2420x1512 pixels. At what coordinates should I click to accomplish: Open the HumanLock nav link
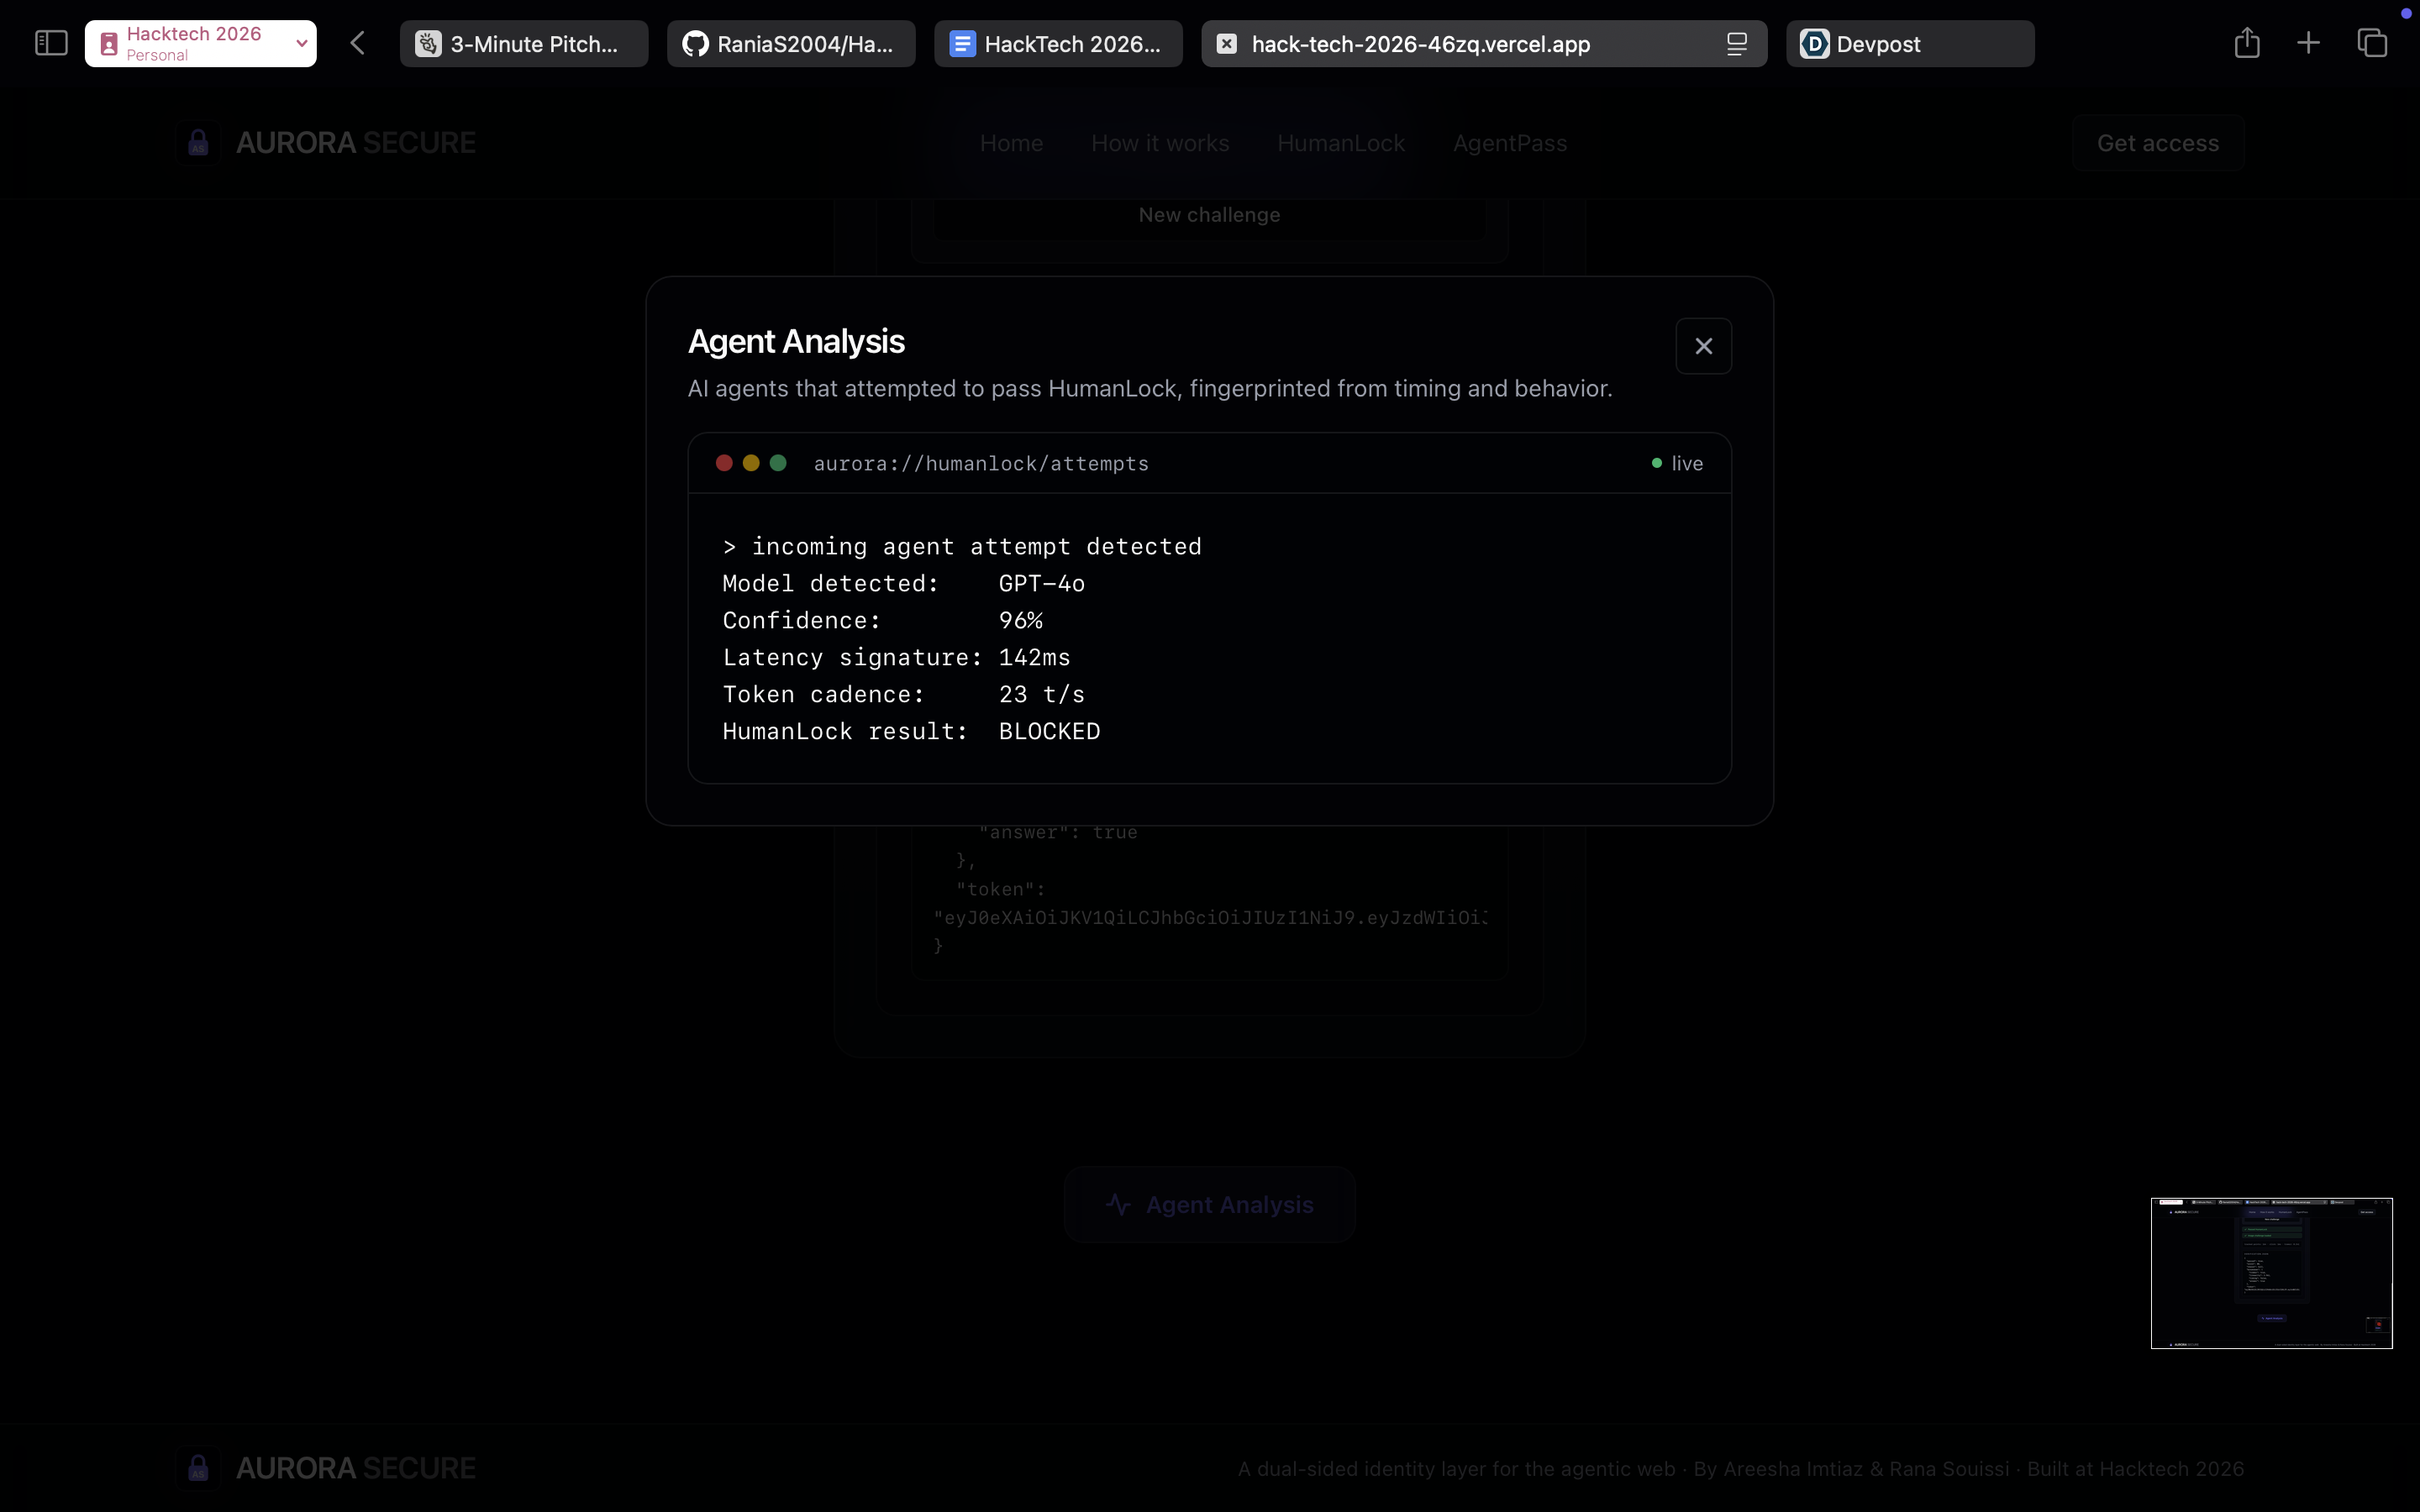coord(1340,143)
